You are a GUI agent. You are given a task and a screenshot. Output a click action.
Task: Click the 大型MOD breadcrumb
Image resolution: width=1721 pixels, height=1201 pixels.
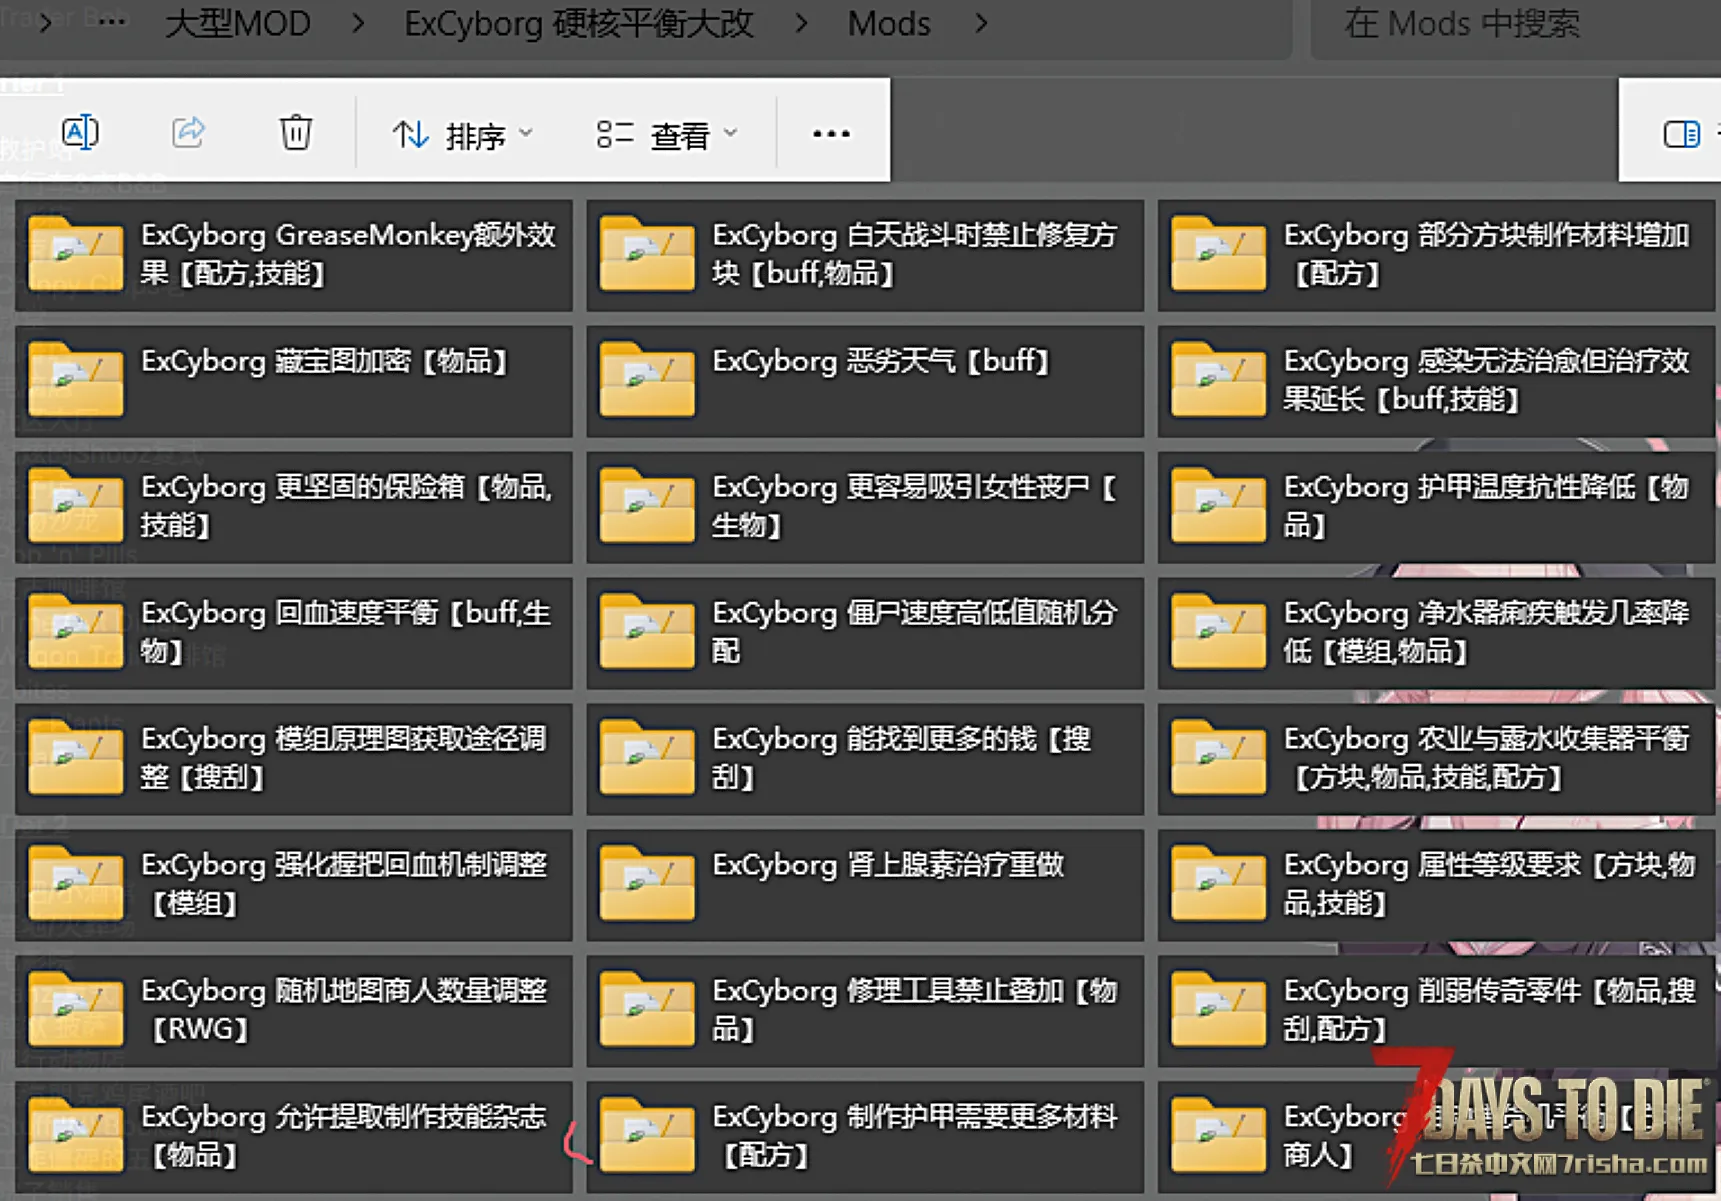238,23
